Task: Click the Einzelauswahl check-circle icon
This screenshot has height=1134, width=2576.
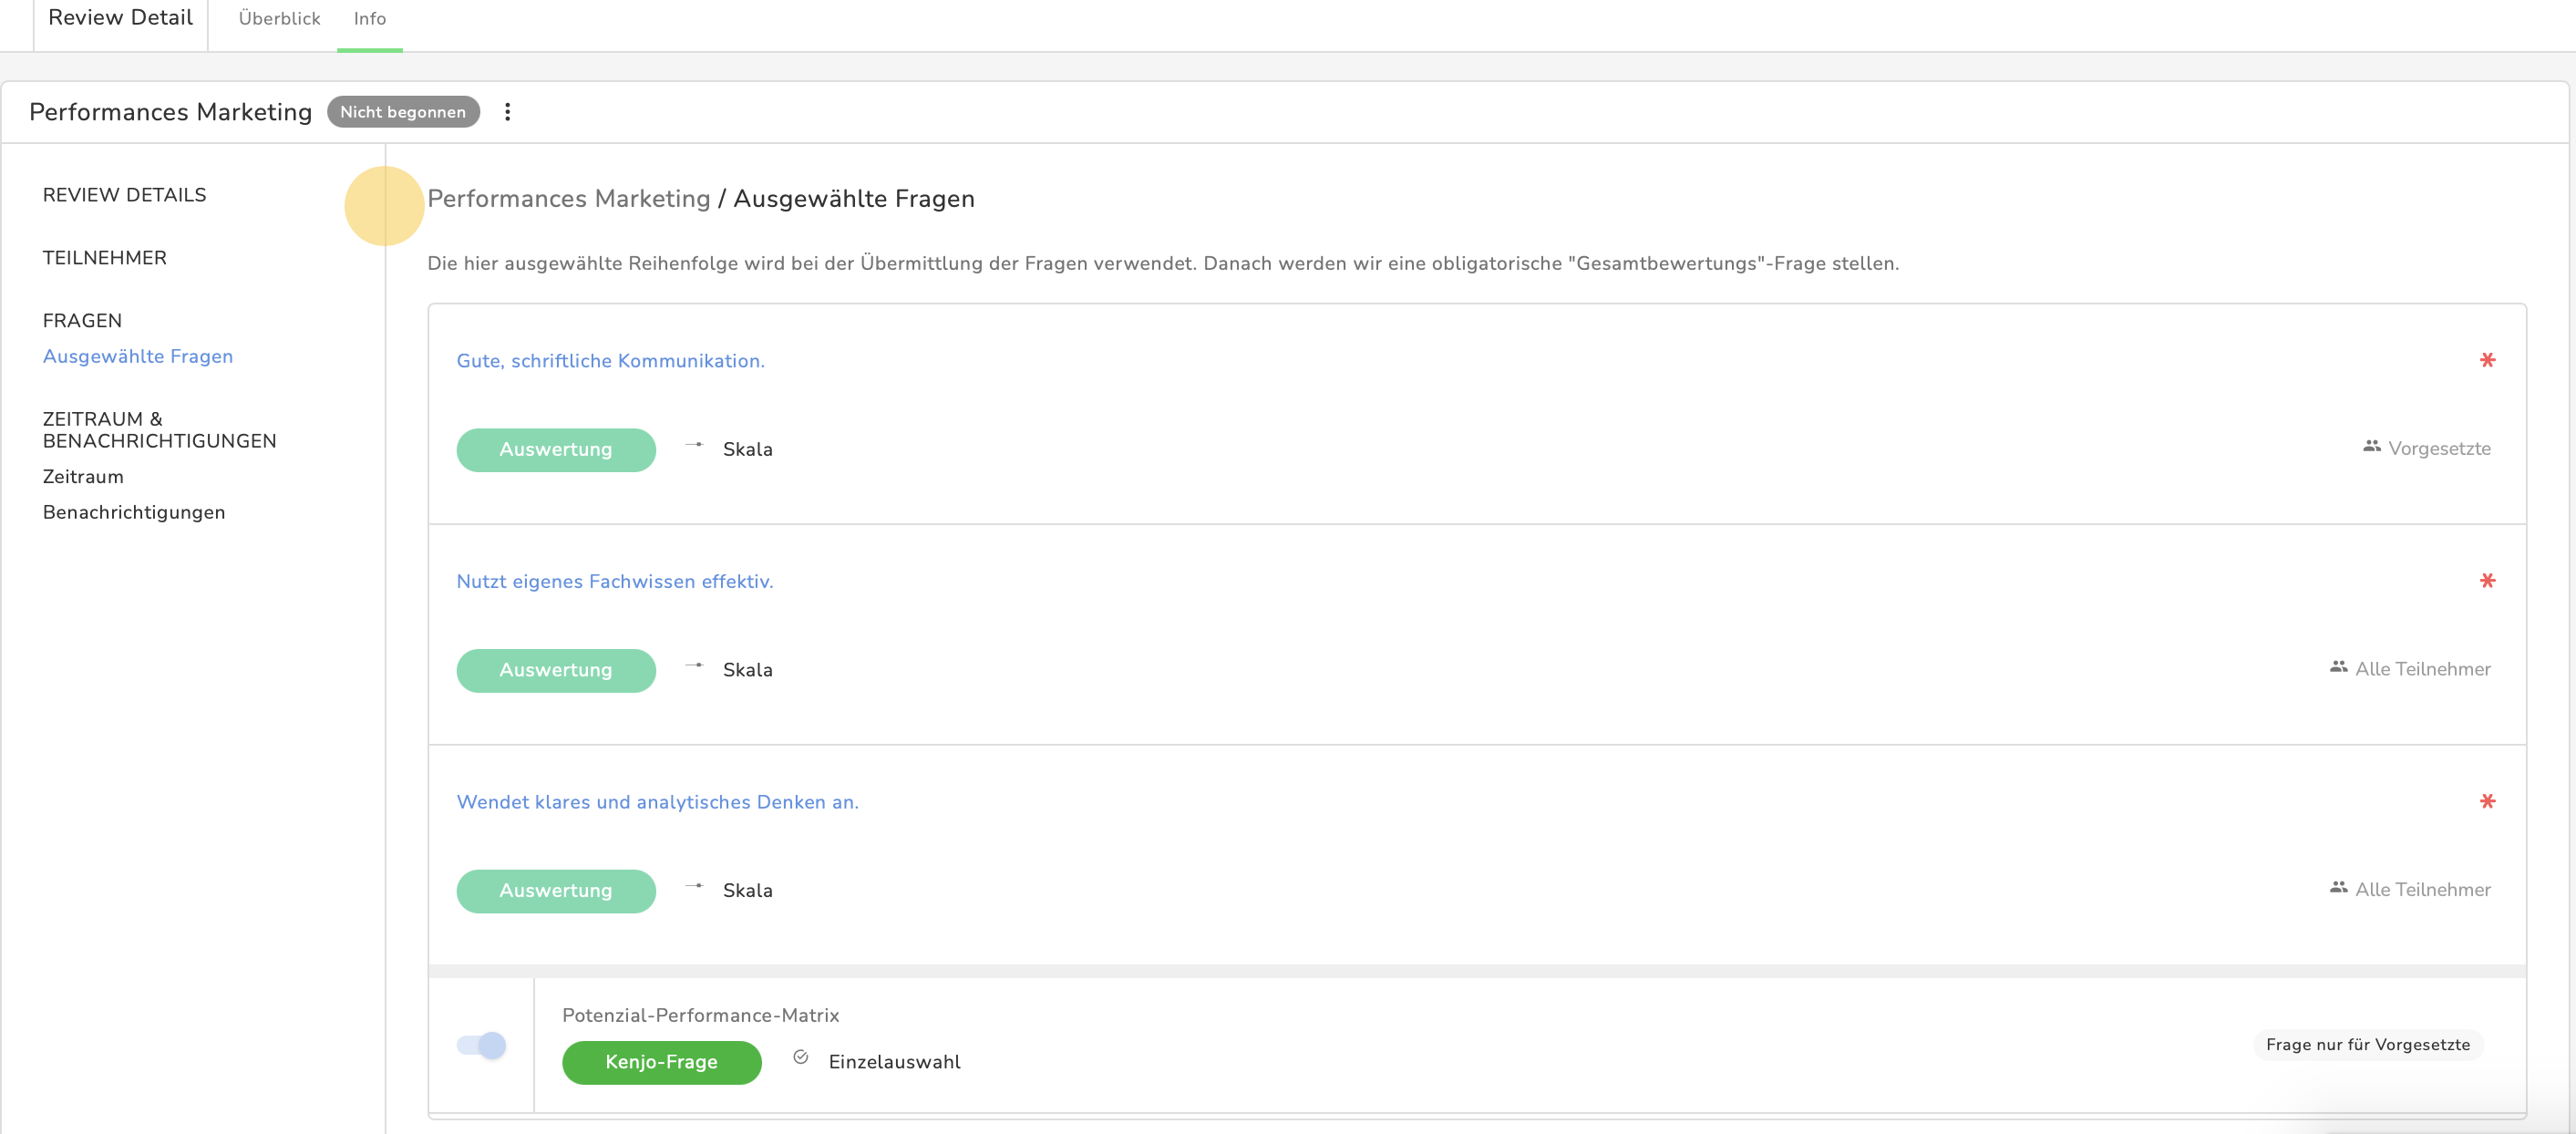Action: click(800, 1057)
